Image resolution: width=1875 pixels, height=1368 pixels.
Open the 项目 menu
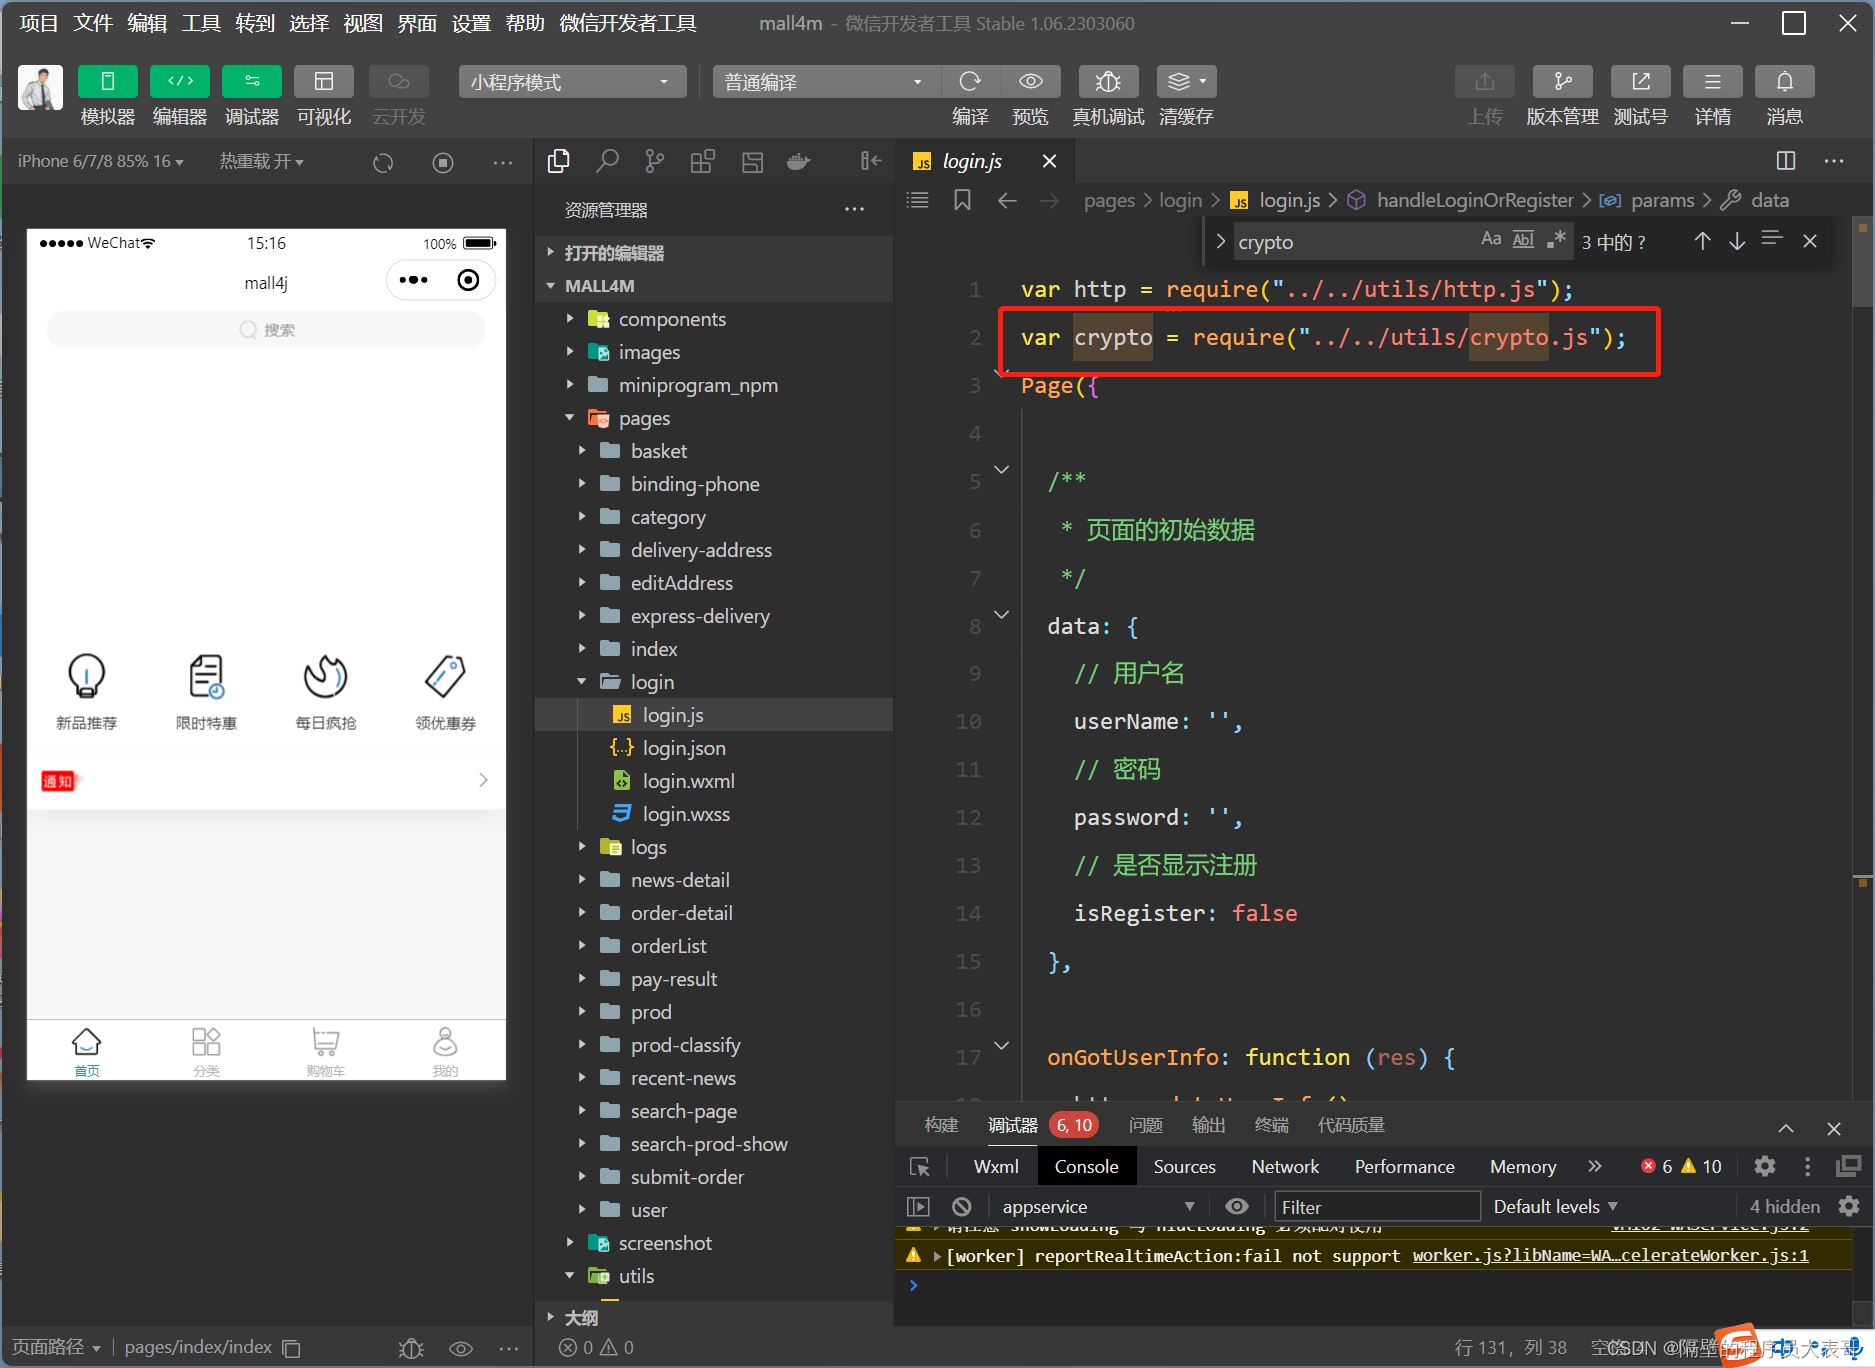click(39, 23)
